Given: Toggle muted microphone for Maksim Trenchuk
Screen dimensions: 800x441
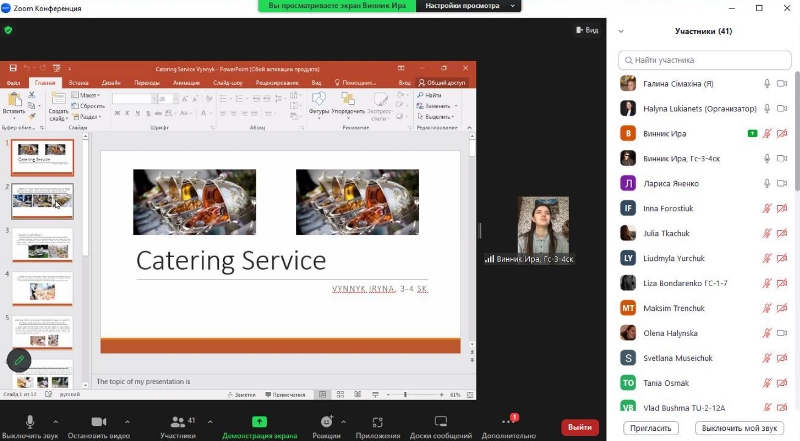Looking at the screenshot, I should point(767,308).
